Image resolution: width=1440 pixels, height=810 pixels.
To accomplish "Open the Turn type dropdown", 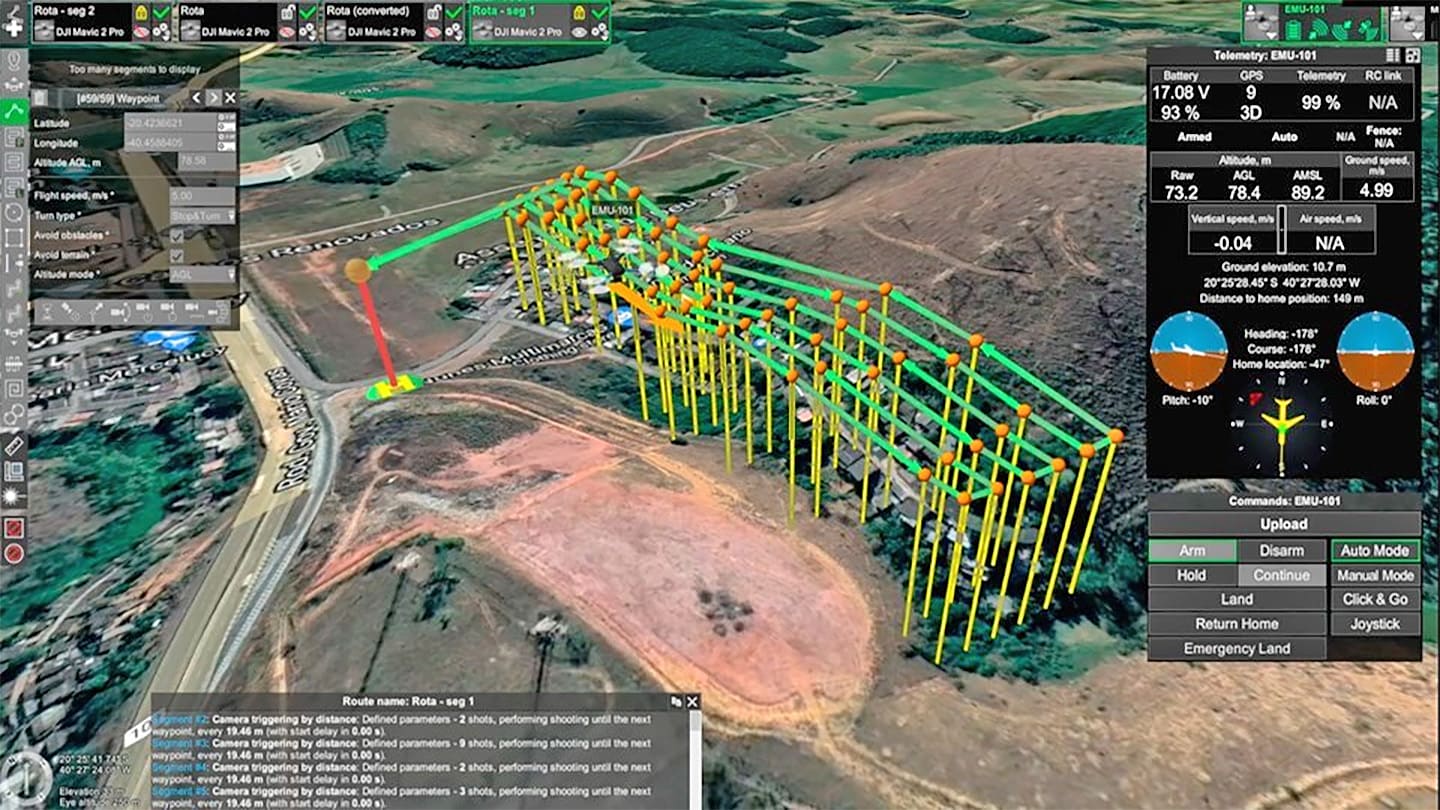I will tap(202, 216).
